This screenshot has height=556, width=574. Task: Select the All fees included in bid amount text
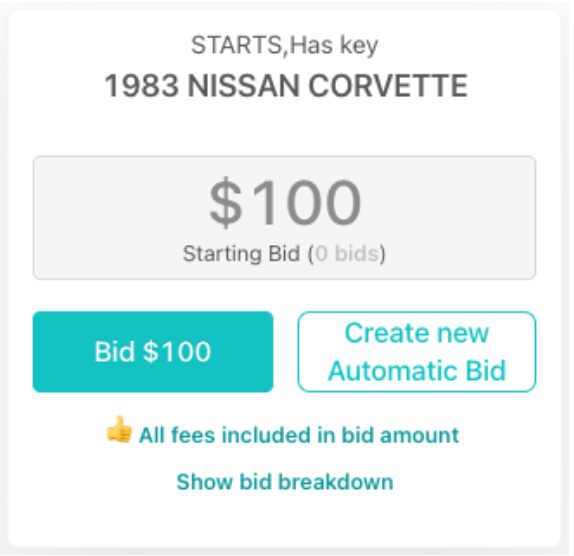(299, 435)
